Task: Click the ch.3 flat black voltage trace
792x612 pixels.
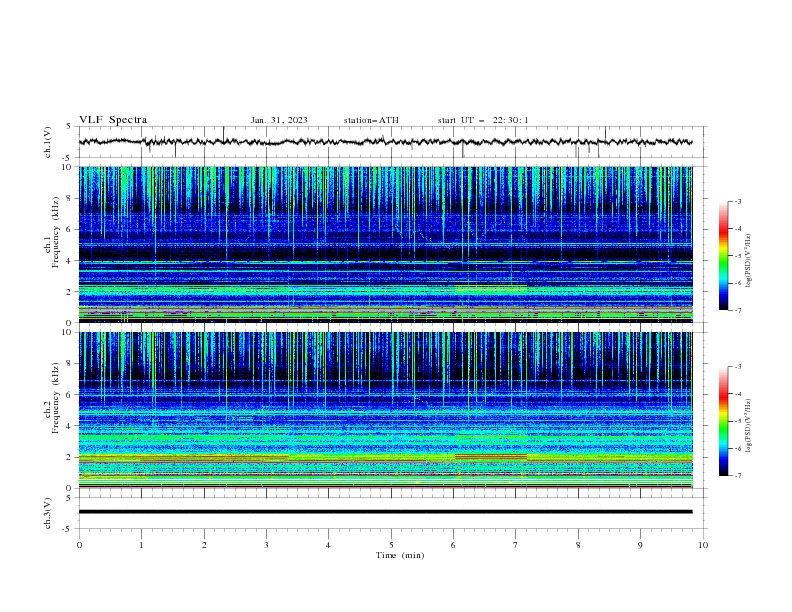Action: pos(385,512)
